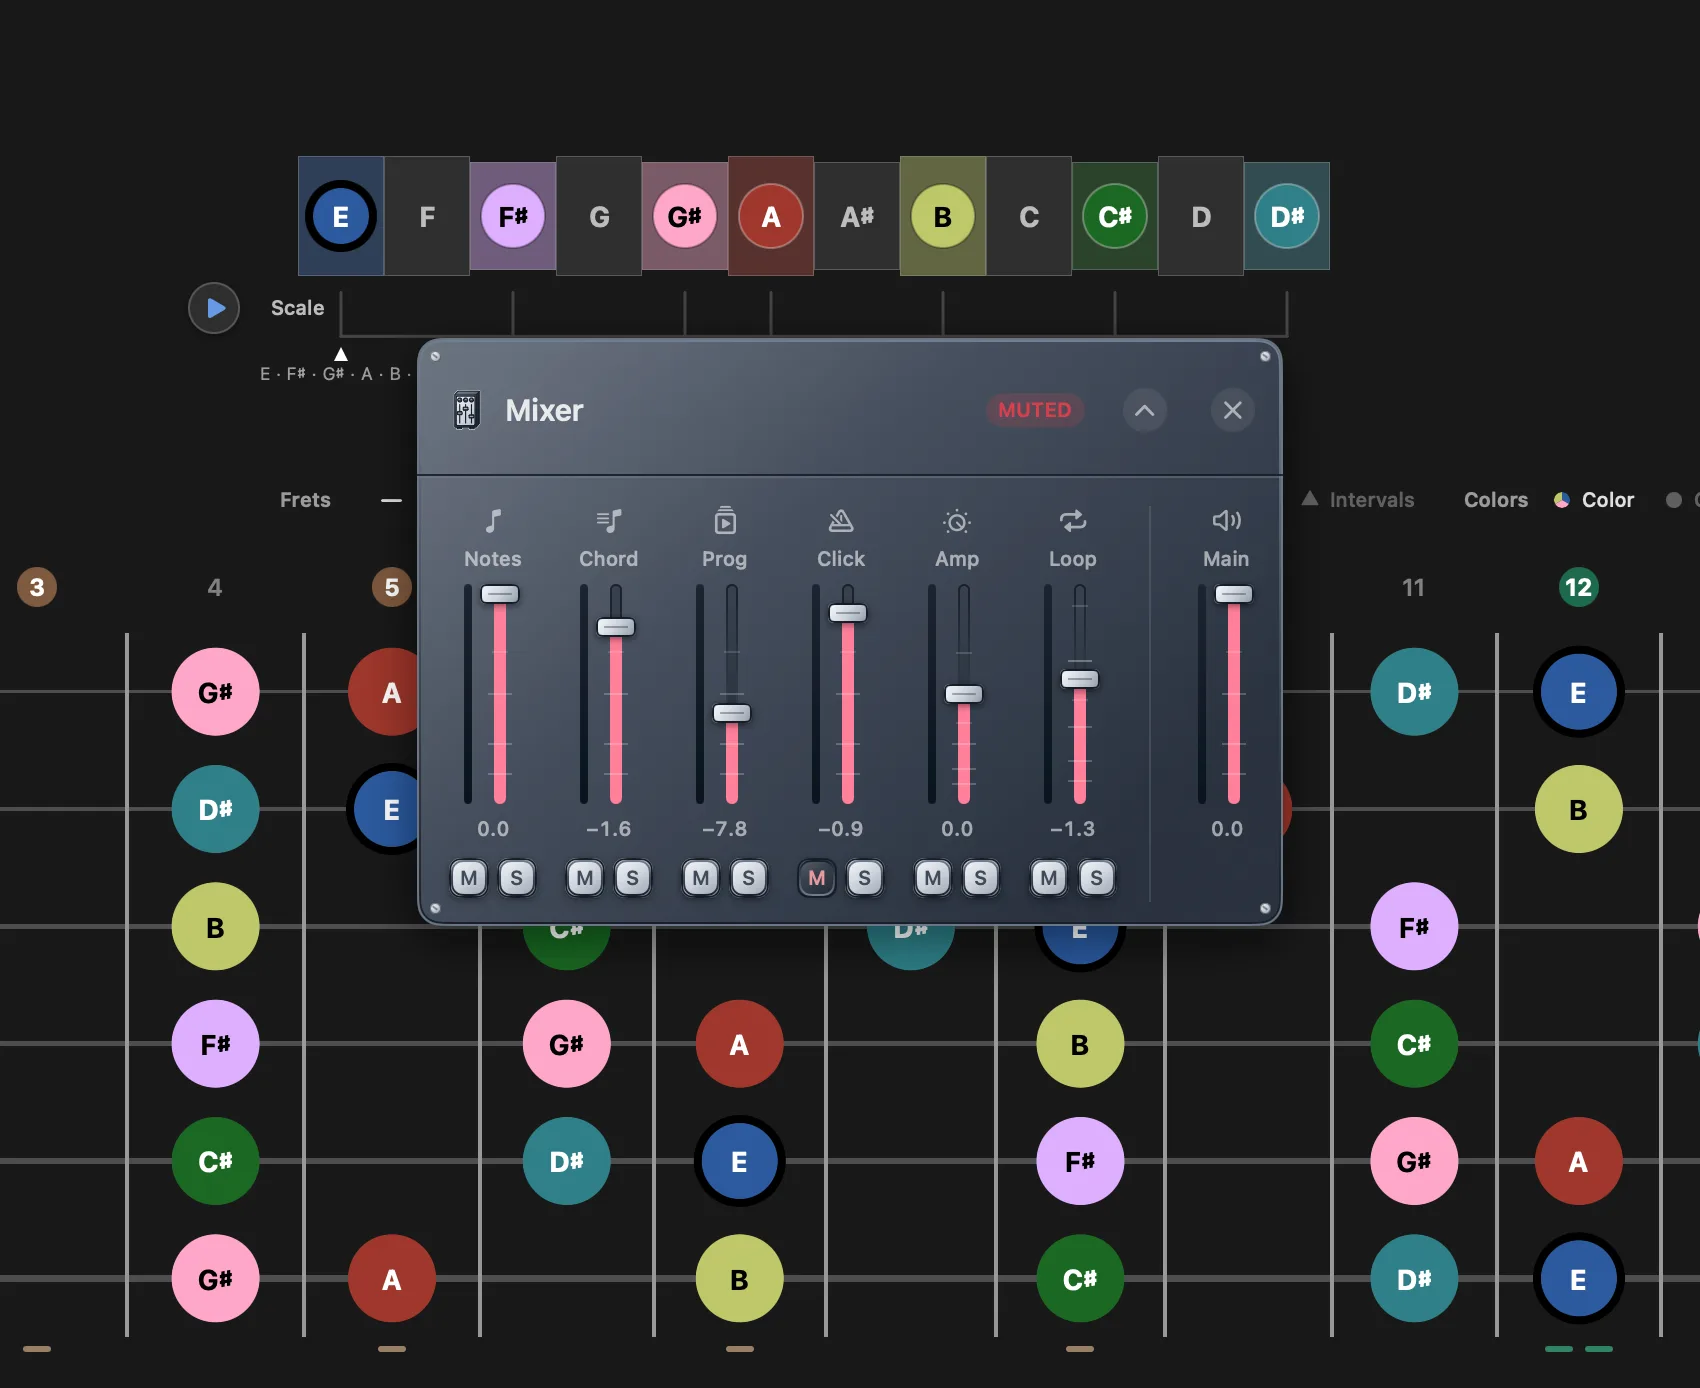Unmute the Click channel
This screenshot has width=1700, height=1388.
point(817,878)
